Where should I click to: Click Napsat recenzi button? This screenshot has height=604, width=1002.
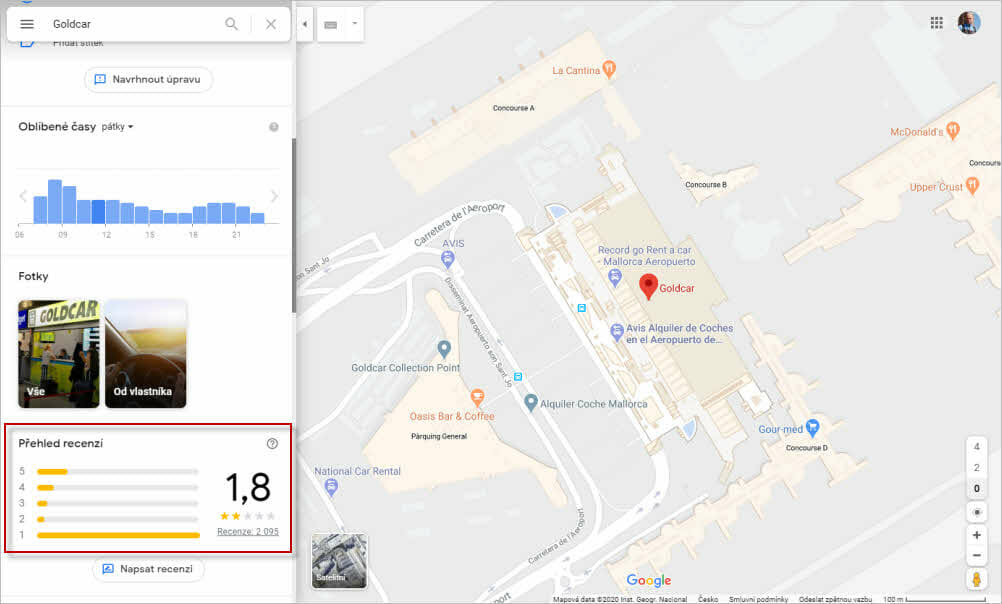148,569
